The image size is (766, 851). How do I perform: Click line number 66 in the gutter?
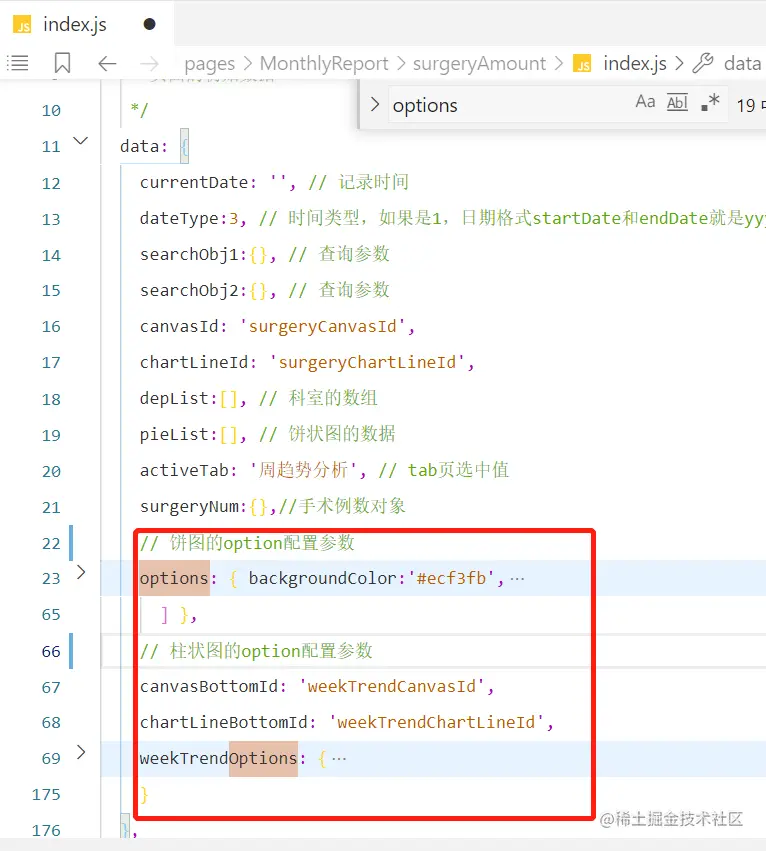click(51, 651)
